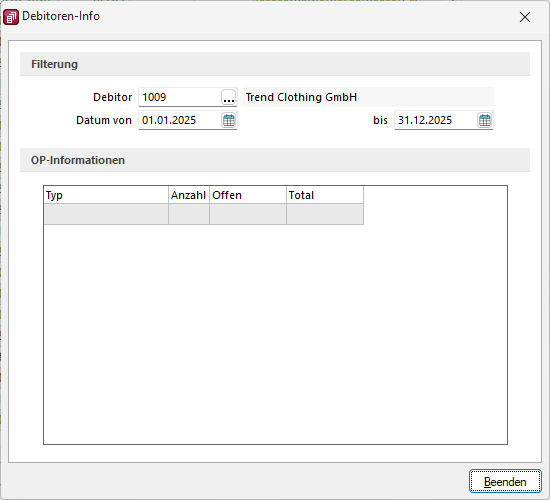The width and height of the screenshot is (550, 500).
Task: Focus the Datum von field 01.01.2025
Action: (x=180, y=120)
